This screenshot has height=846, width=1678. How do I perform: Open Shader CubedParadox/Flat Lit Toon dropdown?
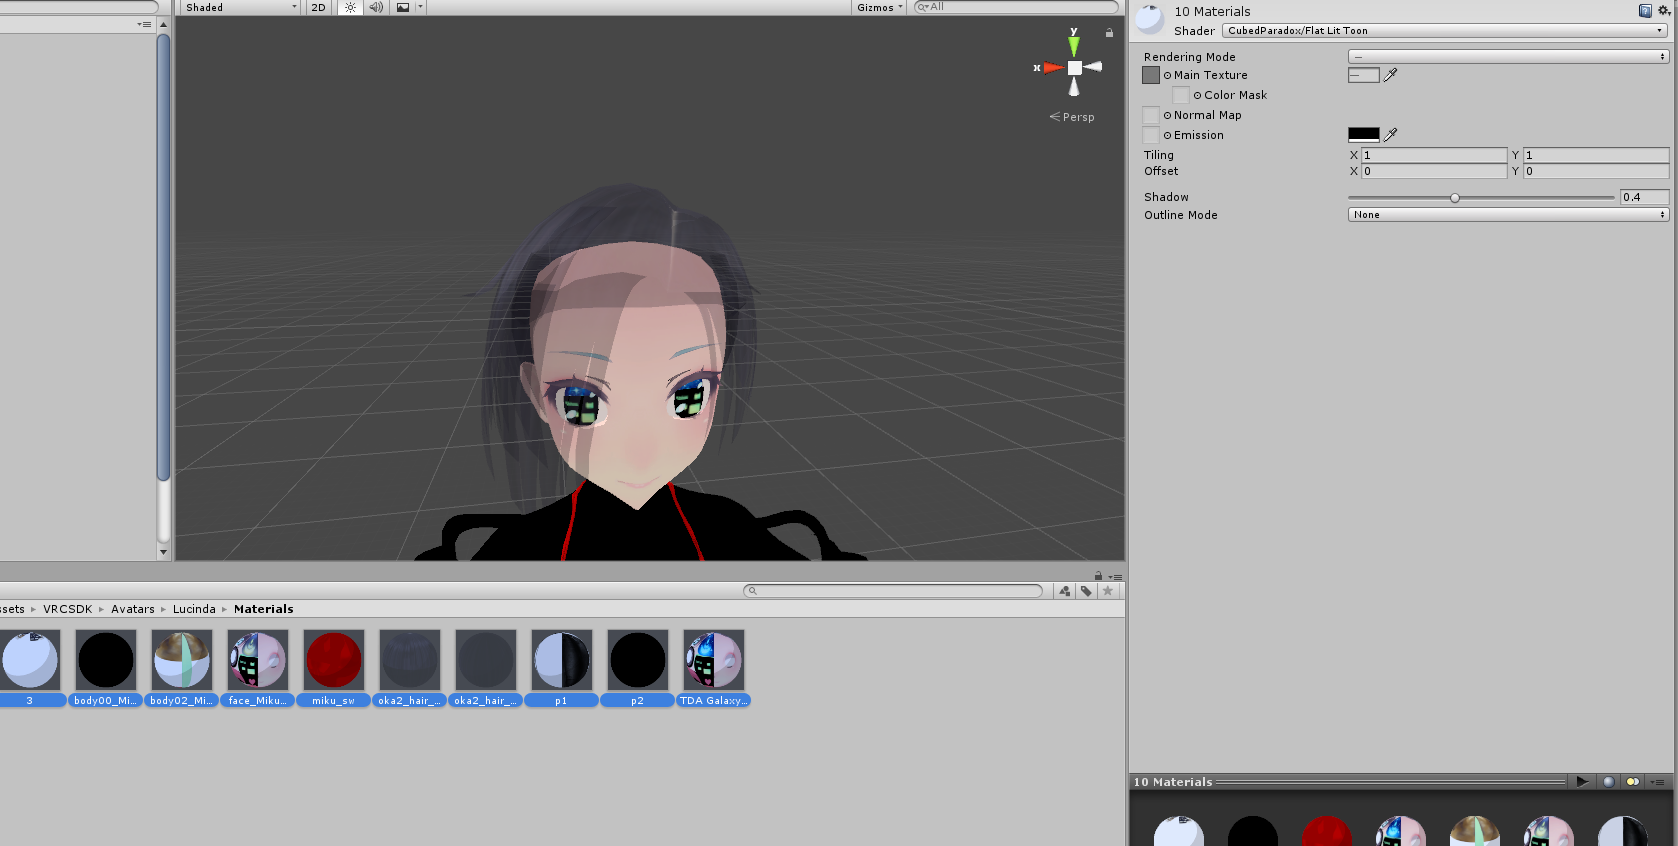1445,31
